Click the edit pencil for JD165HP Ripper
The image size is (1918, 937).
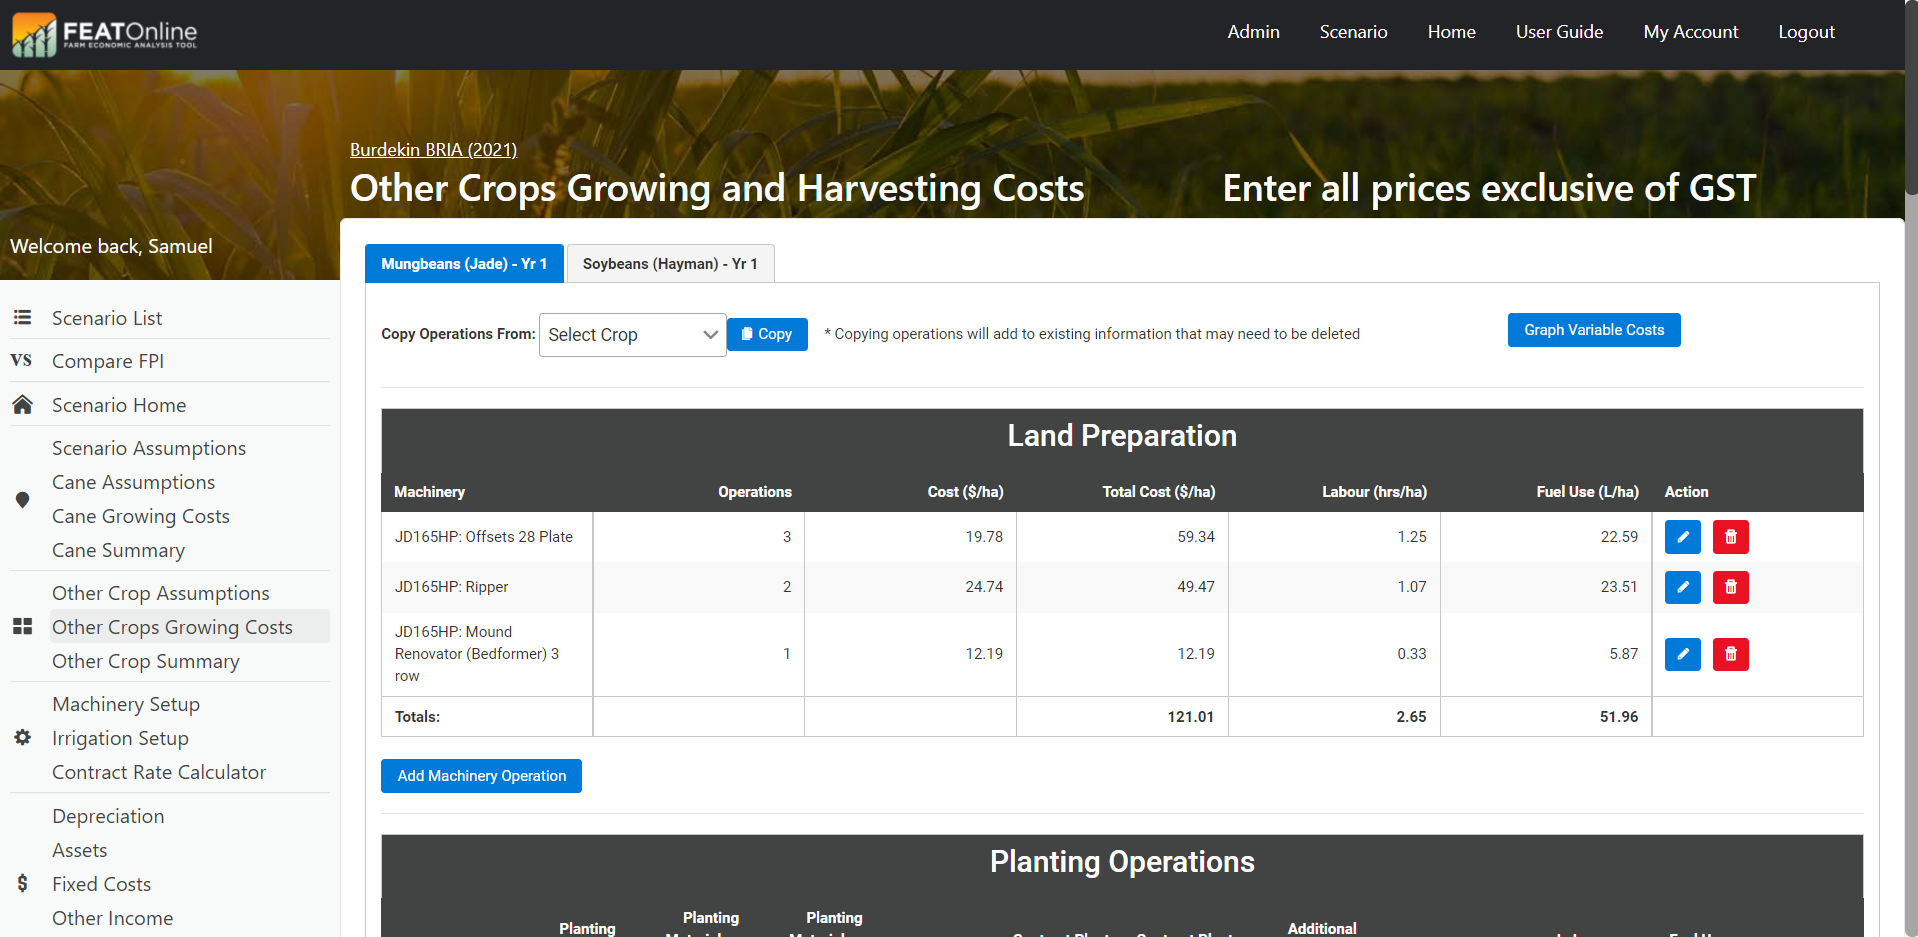1682,587
